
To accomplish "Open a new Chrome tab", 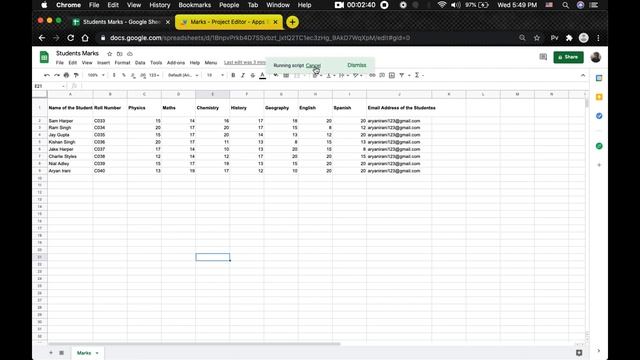I will coord(292,22).
